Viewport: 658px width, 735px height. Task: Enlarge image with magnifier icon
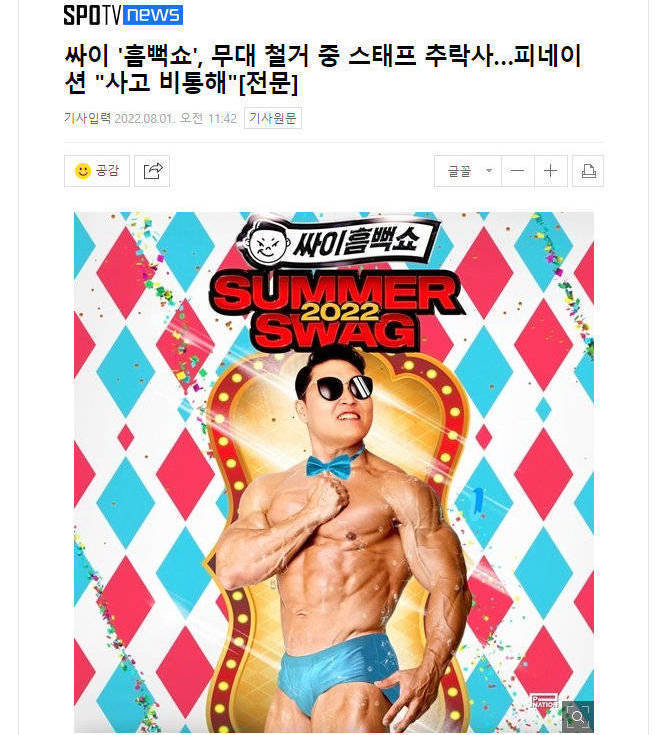tap(577, 716)
